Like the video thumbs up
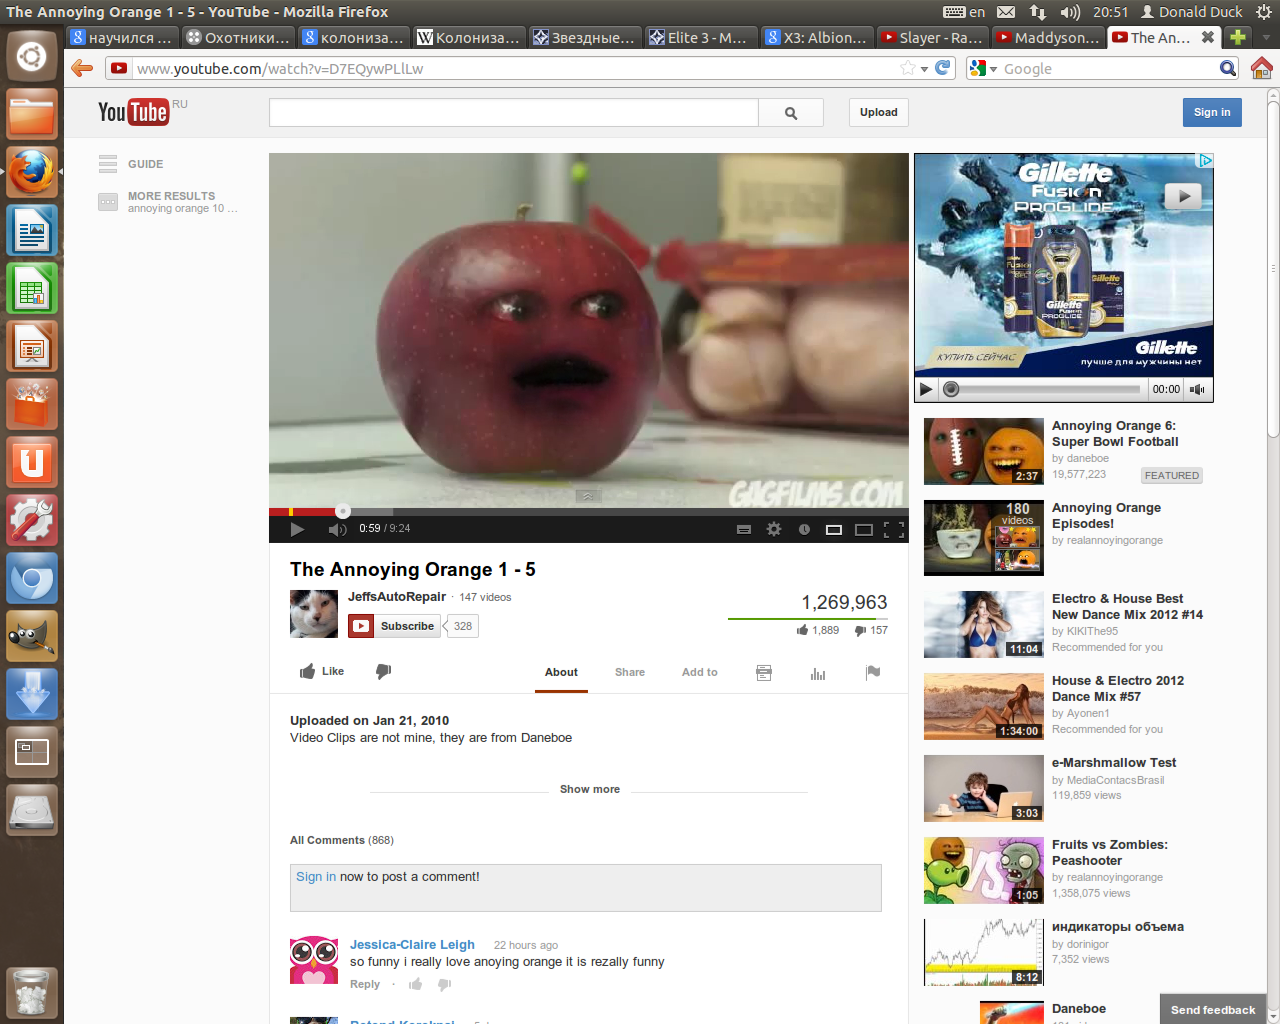 pos(322,672)
